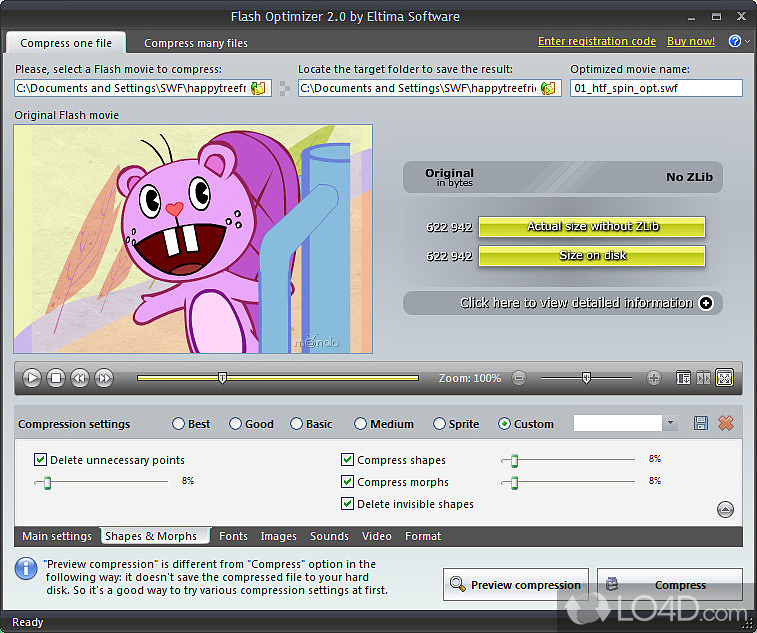This screenshot has width=757, height=633.
Task: Switch to the Compress many files tab
Action: tap(196, 43)
